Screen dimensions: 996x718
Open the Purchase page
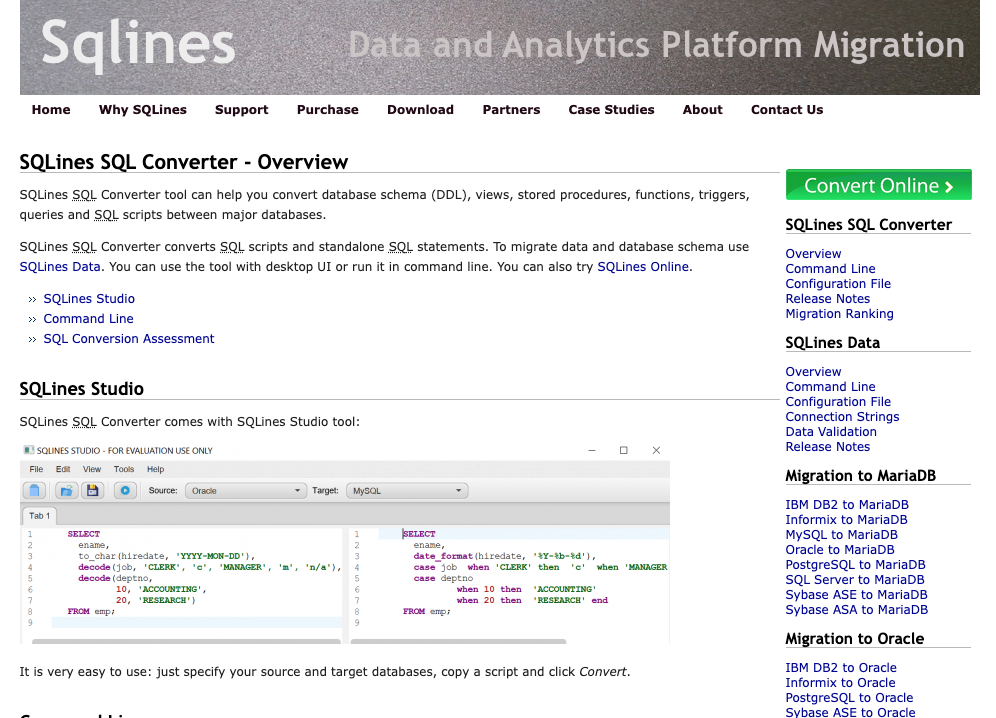328,109
